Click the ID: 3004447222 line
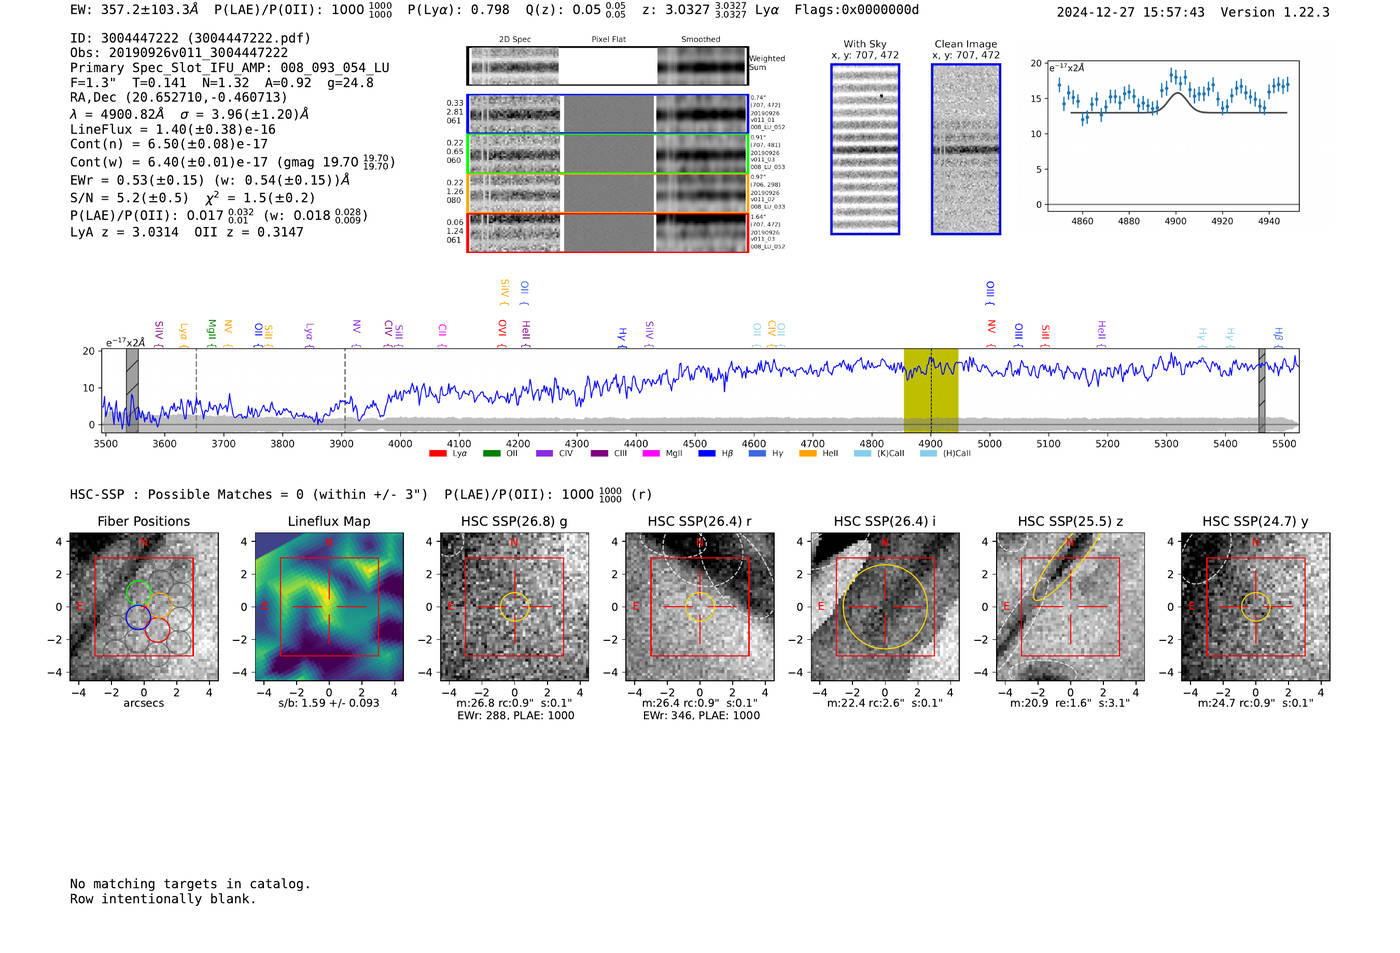Image resolution: width=1400 pixels, height=953 pixels. pyautogui.click(x=190, y=38)
